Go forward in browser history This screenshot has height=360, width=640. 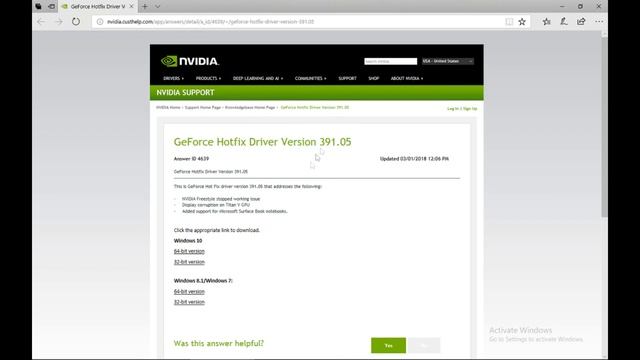(59, 22)
